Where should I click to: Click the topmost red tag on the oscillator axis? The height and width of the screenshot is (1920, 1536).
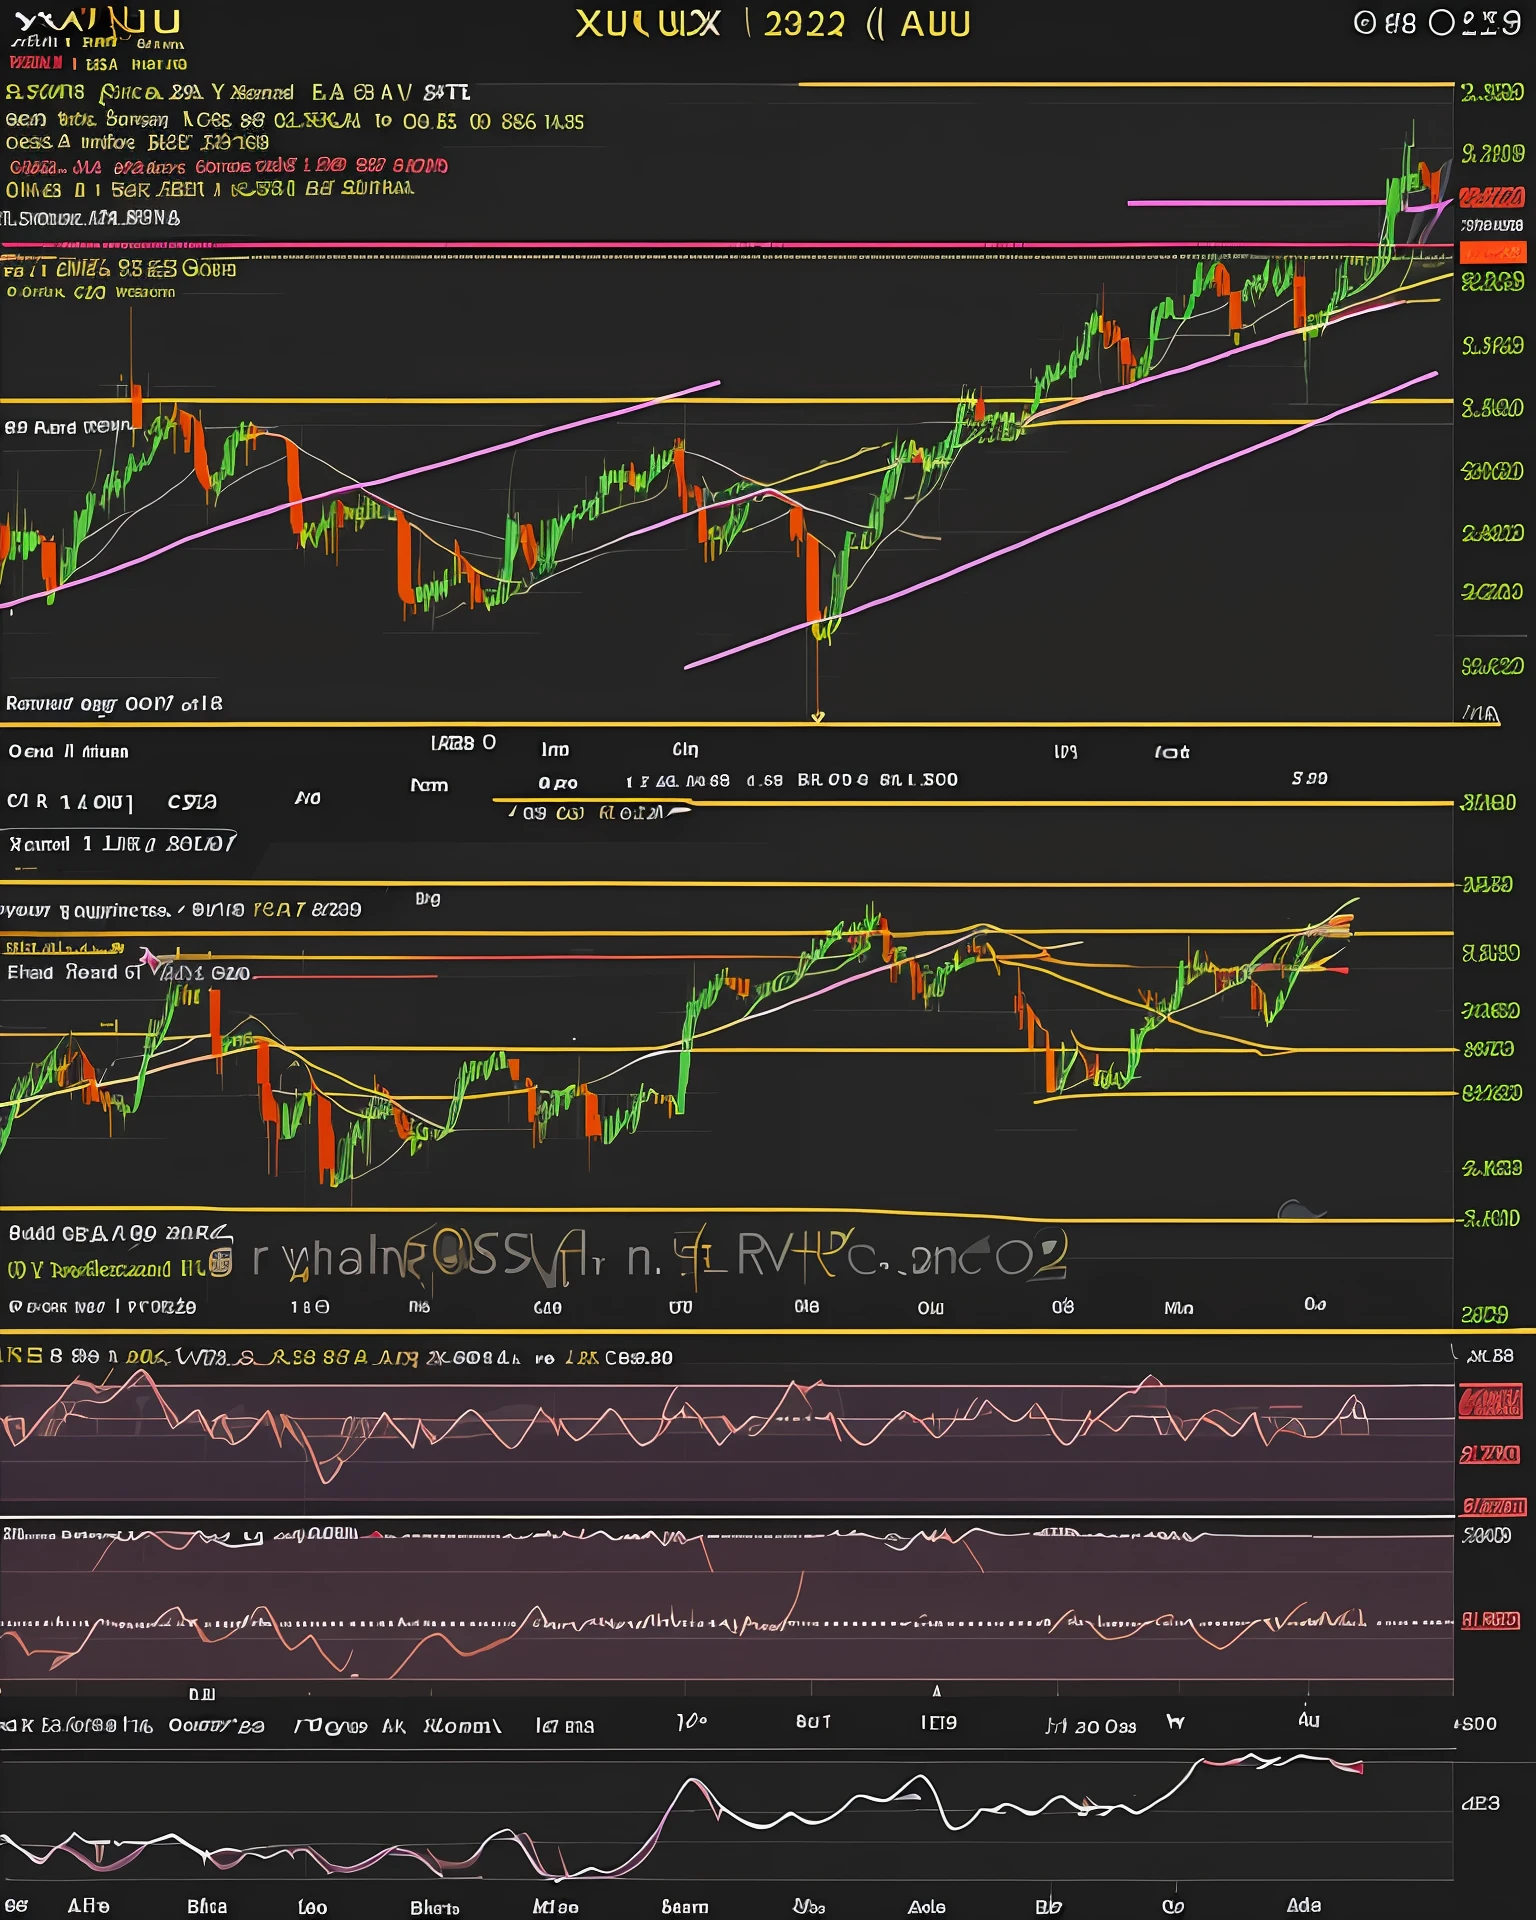coord(1491,1402)
